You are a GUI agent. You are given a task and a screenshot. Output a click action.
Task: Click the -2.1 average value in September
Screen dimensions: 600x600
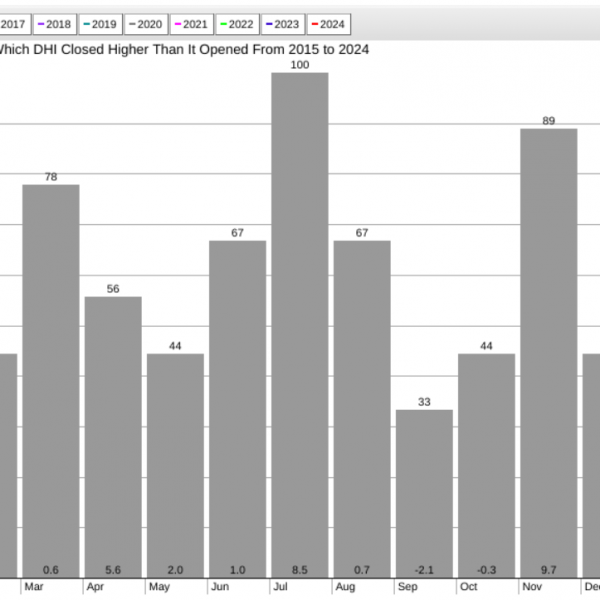pos(424,570)
